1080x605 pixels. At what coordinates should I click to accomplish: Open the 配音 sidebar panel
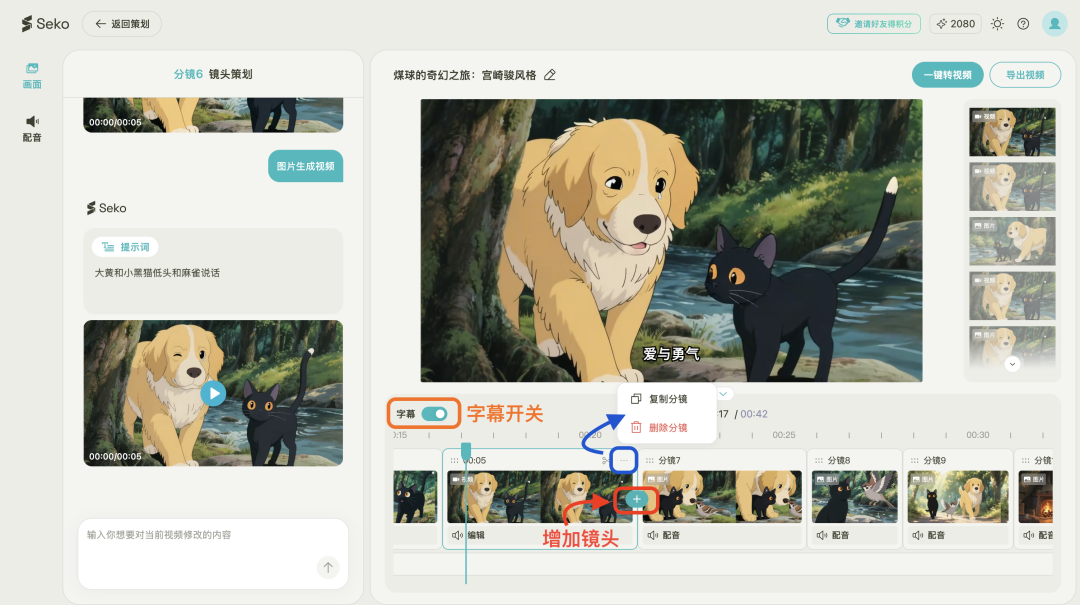pyautogui.click(x=32, y=129)
